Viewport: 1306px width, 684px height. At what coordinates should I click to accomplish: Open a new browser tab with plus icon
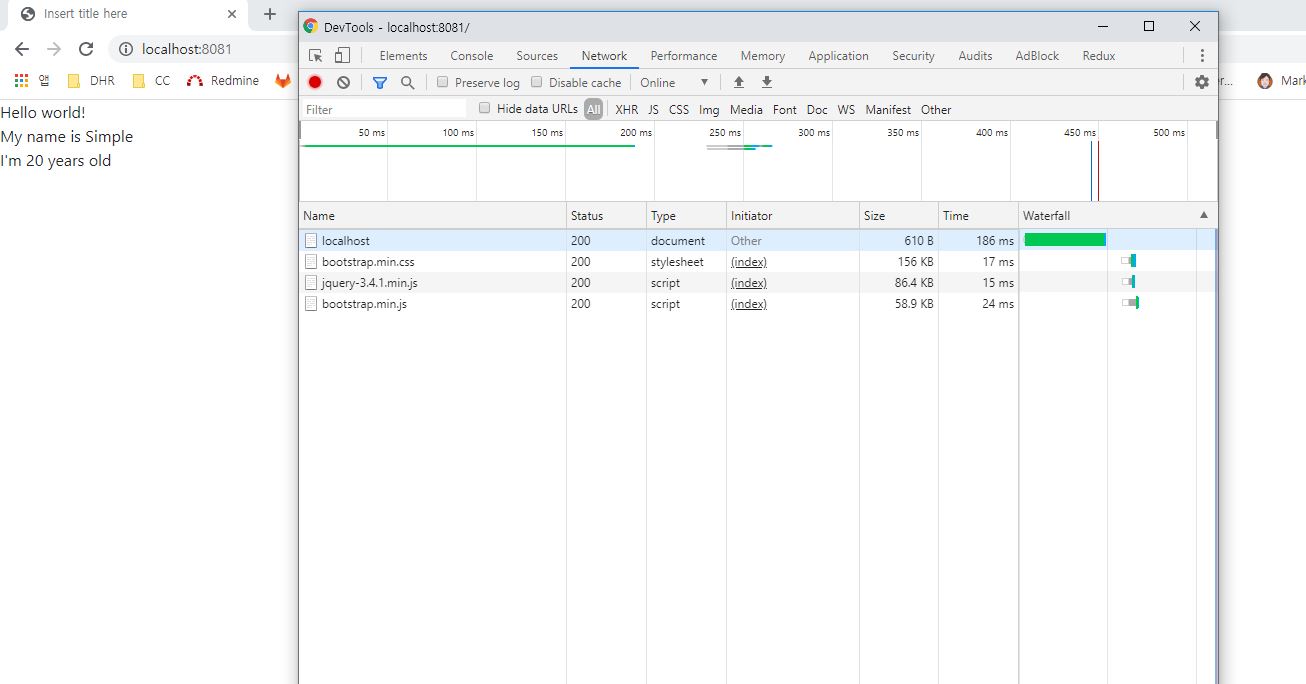(269, 14)
